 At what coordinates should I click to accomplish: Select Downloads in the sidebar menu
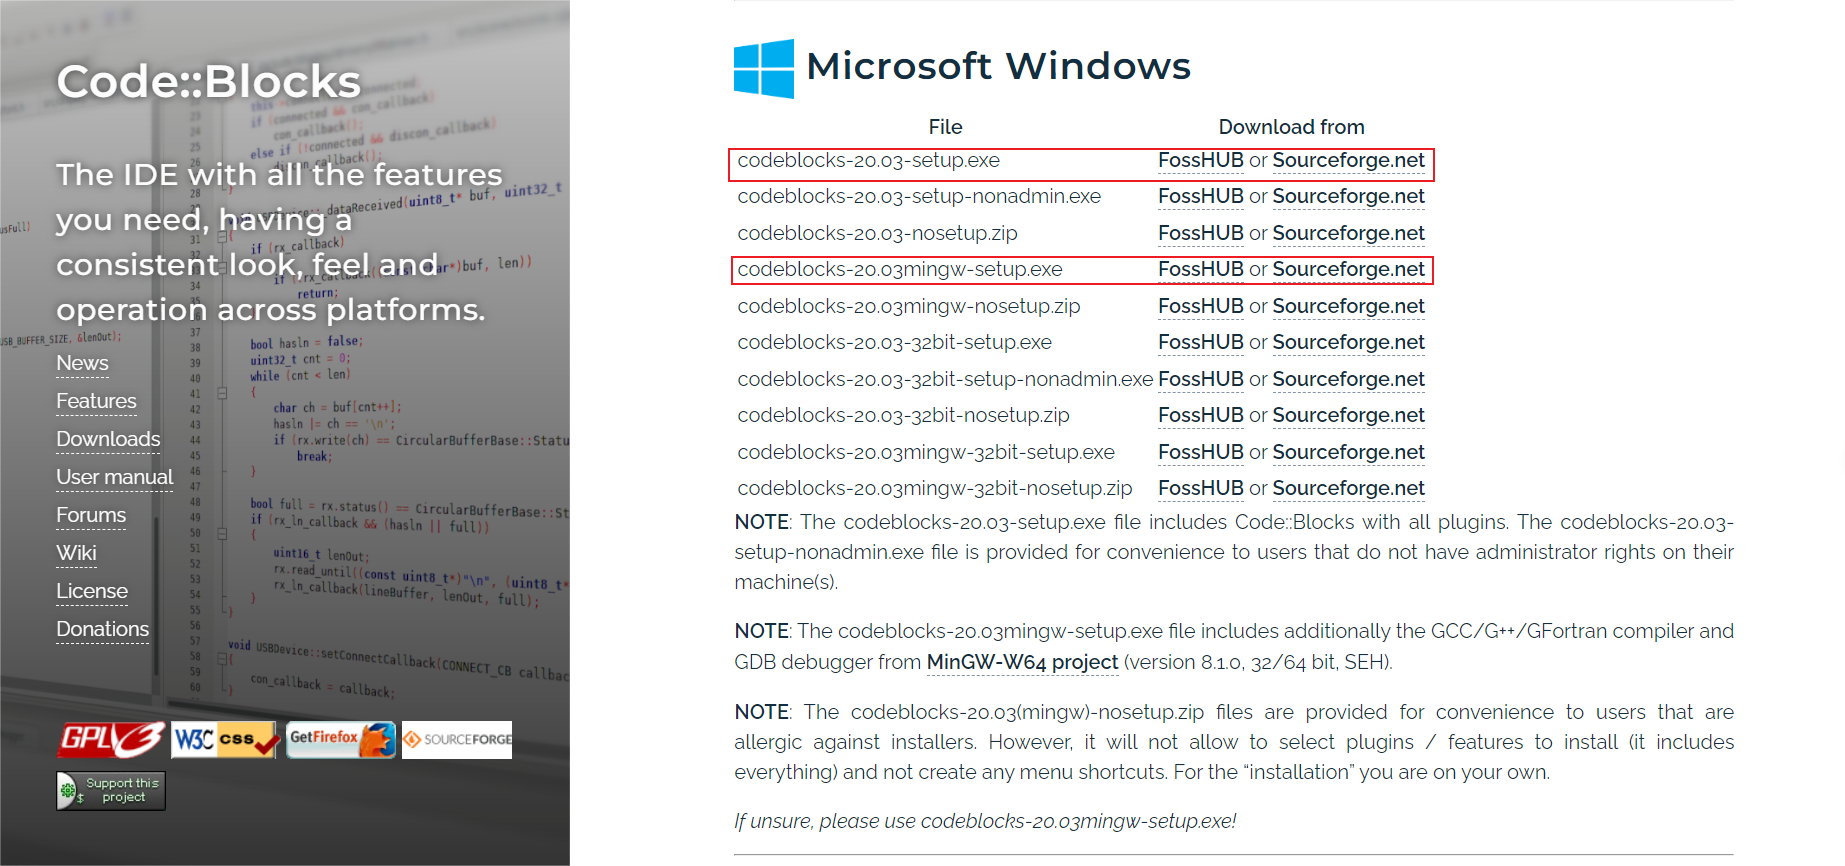[108, 439]
